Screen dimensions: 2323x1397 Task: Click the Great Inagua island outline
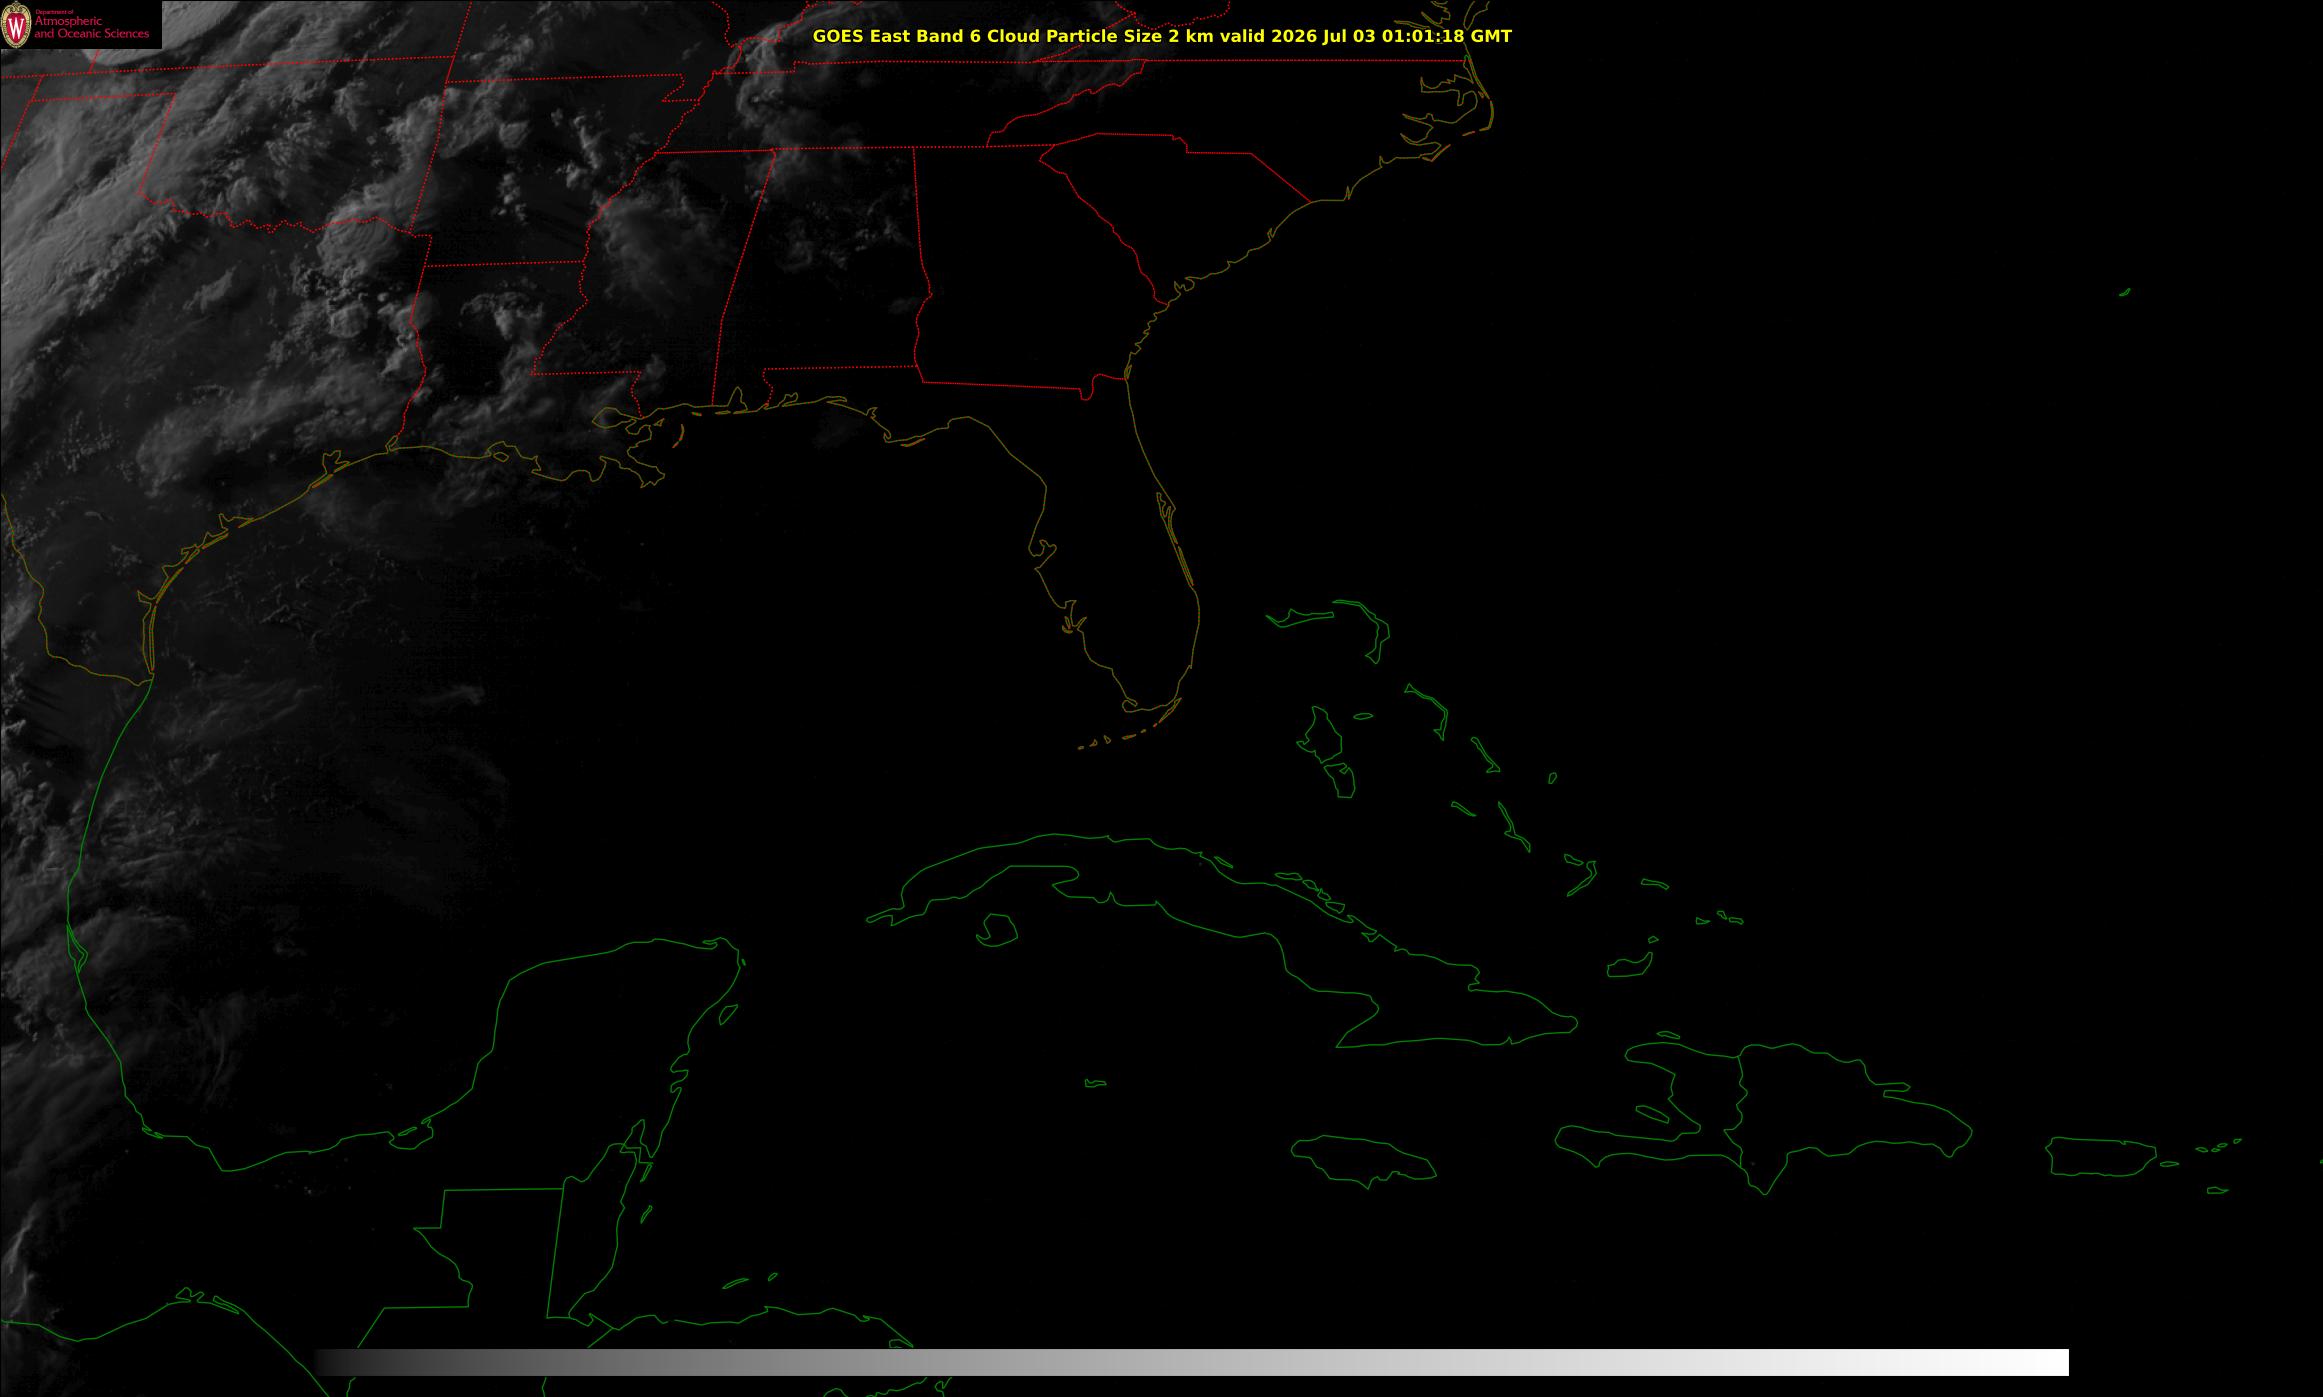1628,966
